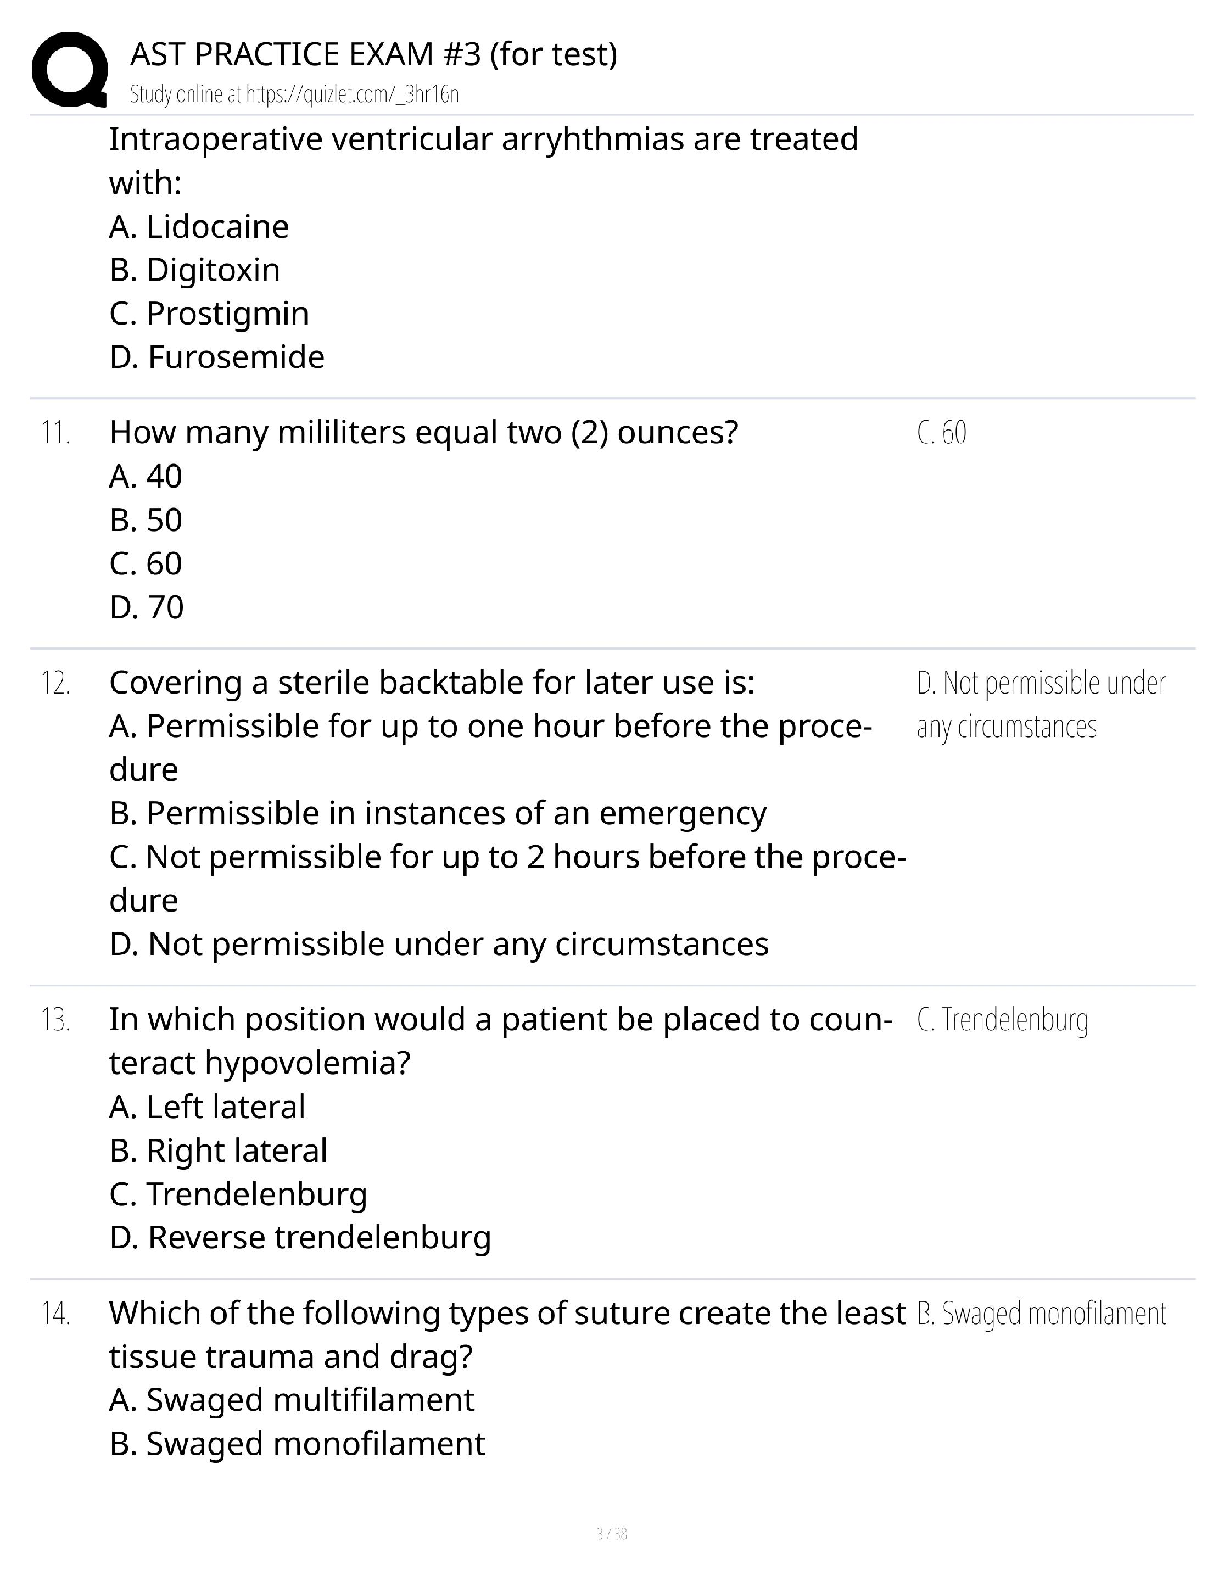1224x1584 pixels.
Task: Choose B. Permissible in instances of emergency
Action: (x=438, y=814)
